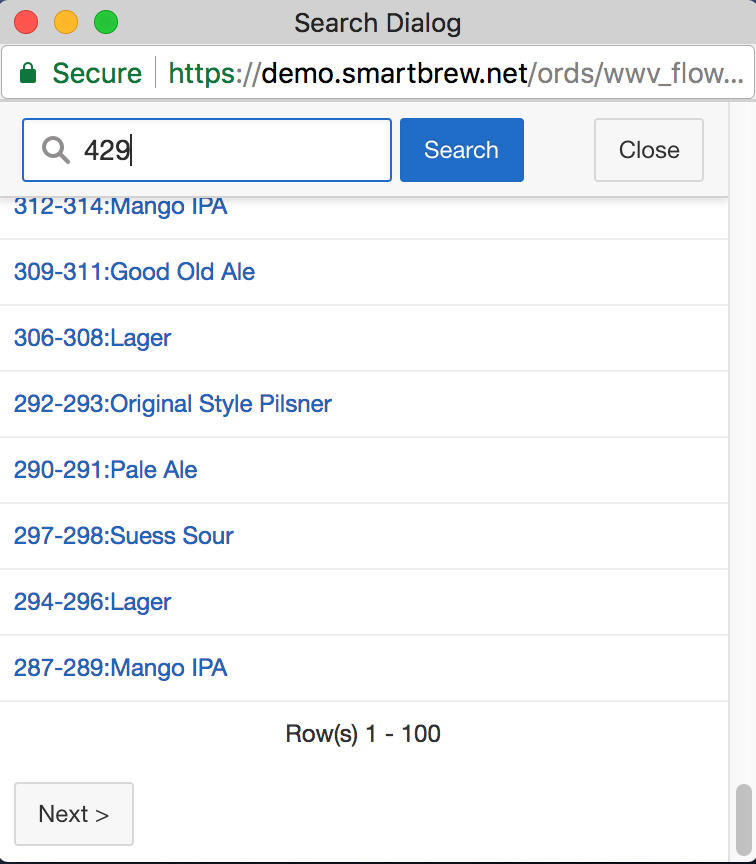756x864 pixels.
Task: Select the 287-289:Mango IPA result
Action: click(120, 668)
